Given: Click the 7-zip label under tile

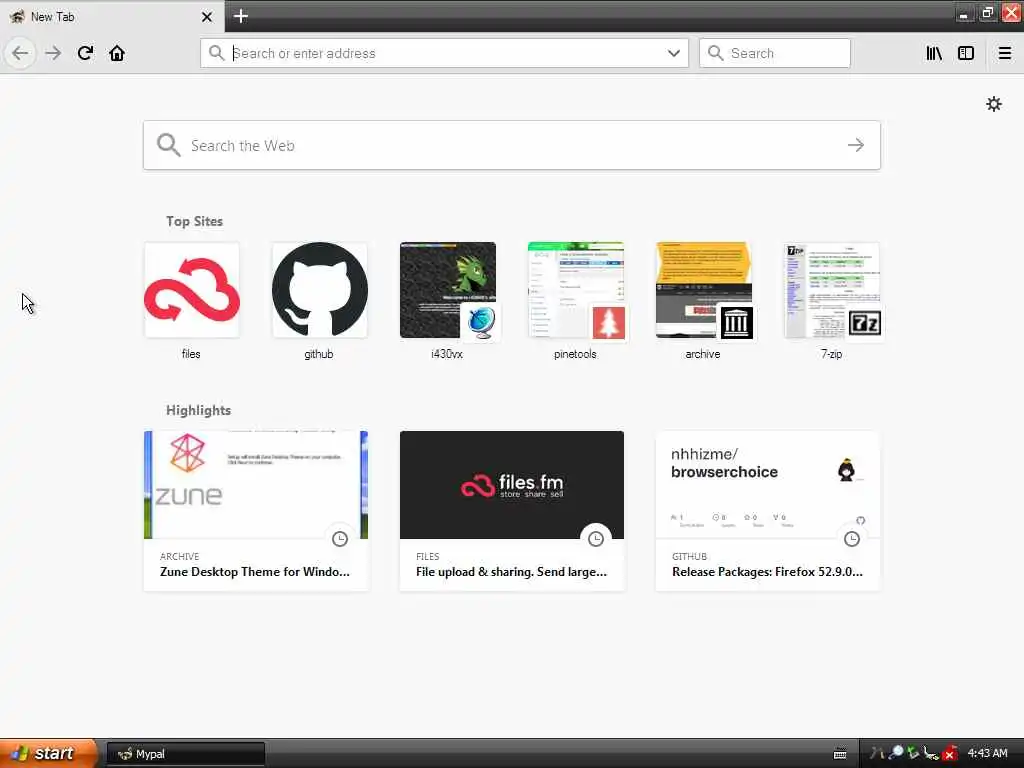Looking at the screenshot, I should [x=831, y=354].
